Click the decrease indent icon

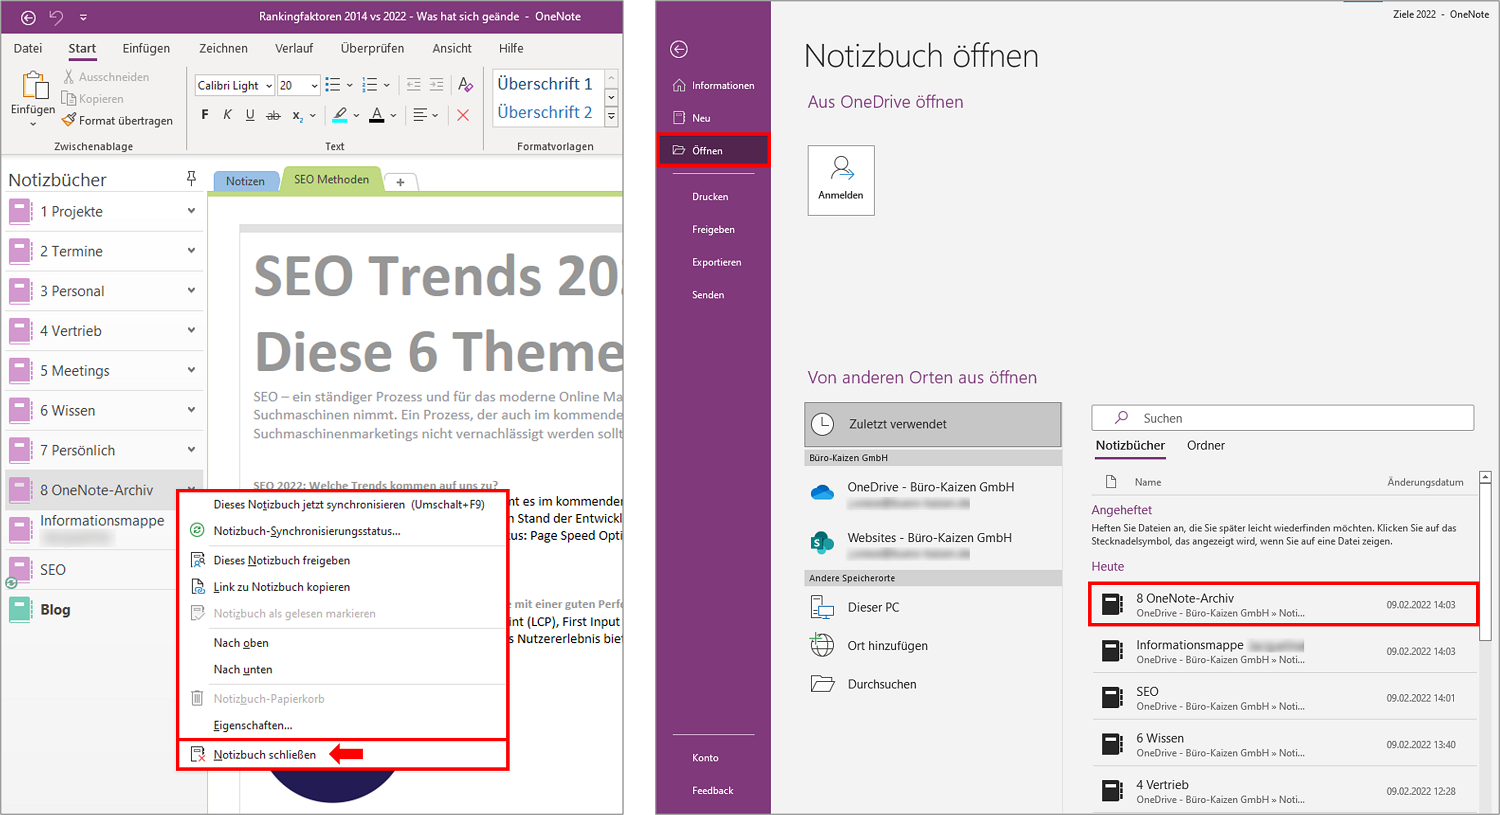coord(413,85)
